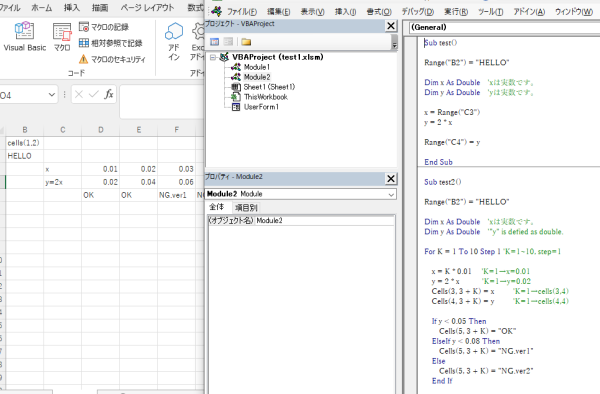Click the Insert Function fx icon

tap(109, 94)
